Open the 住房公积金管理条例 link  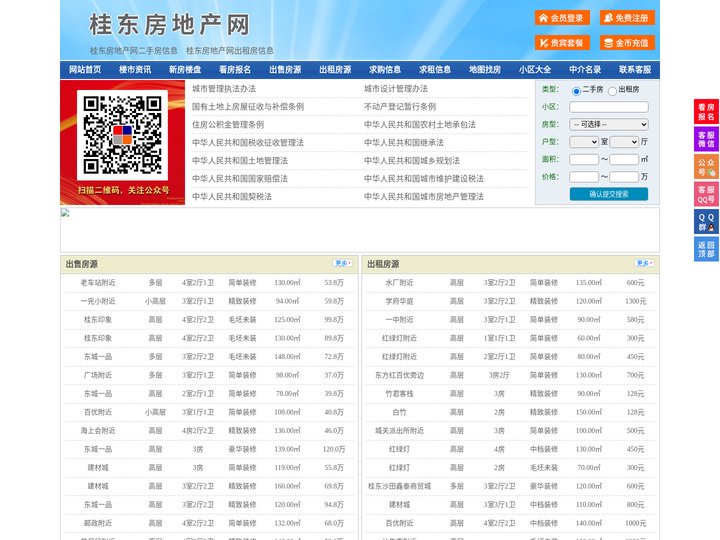(228, 124)
